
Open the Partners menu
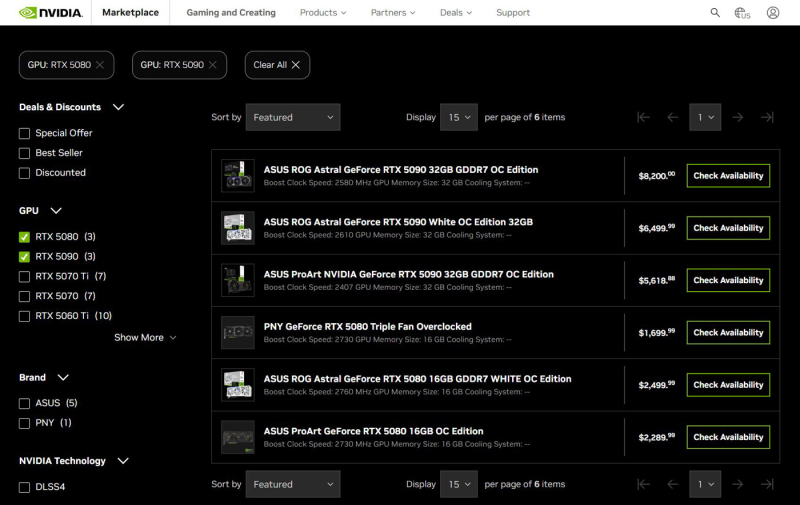[393, 13]
